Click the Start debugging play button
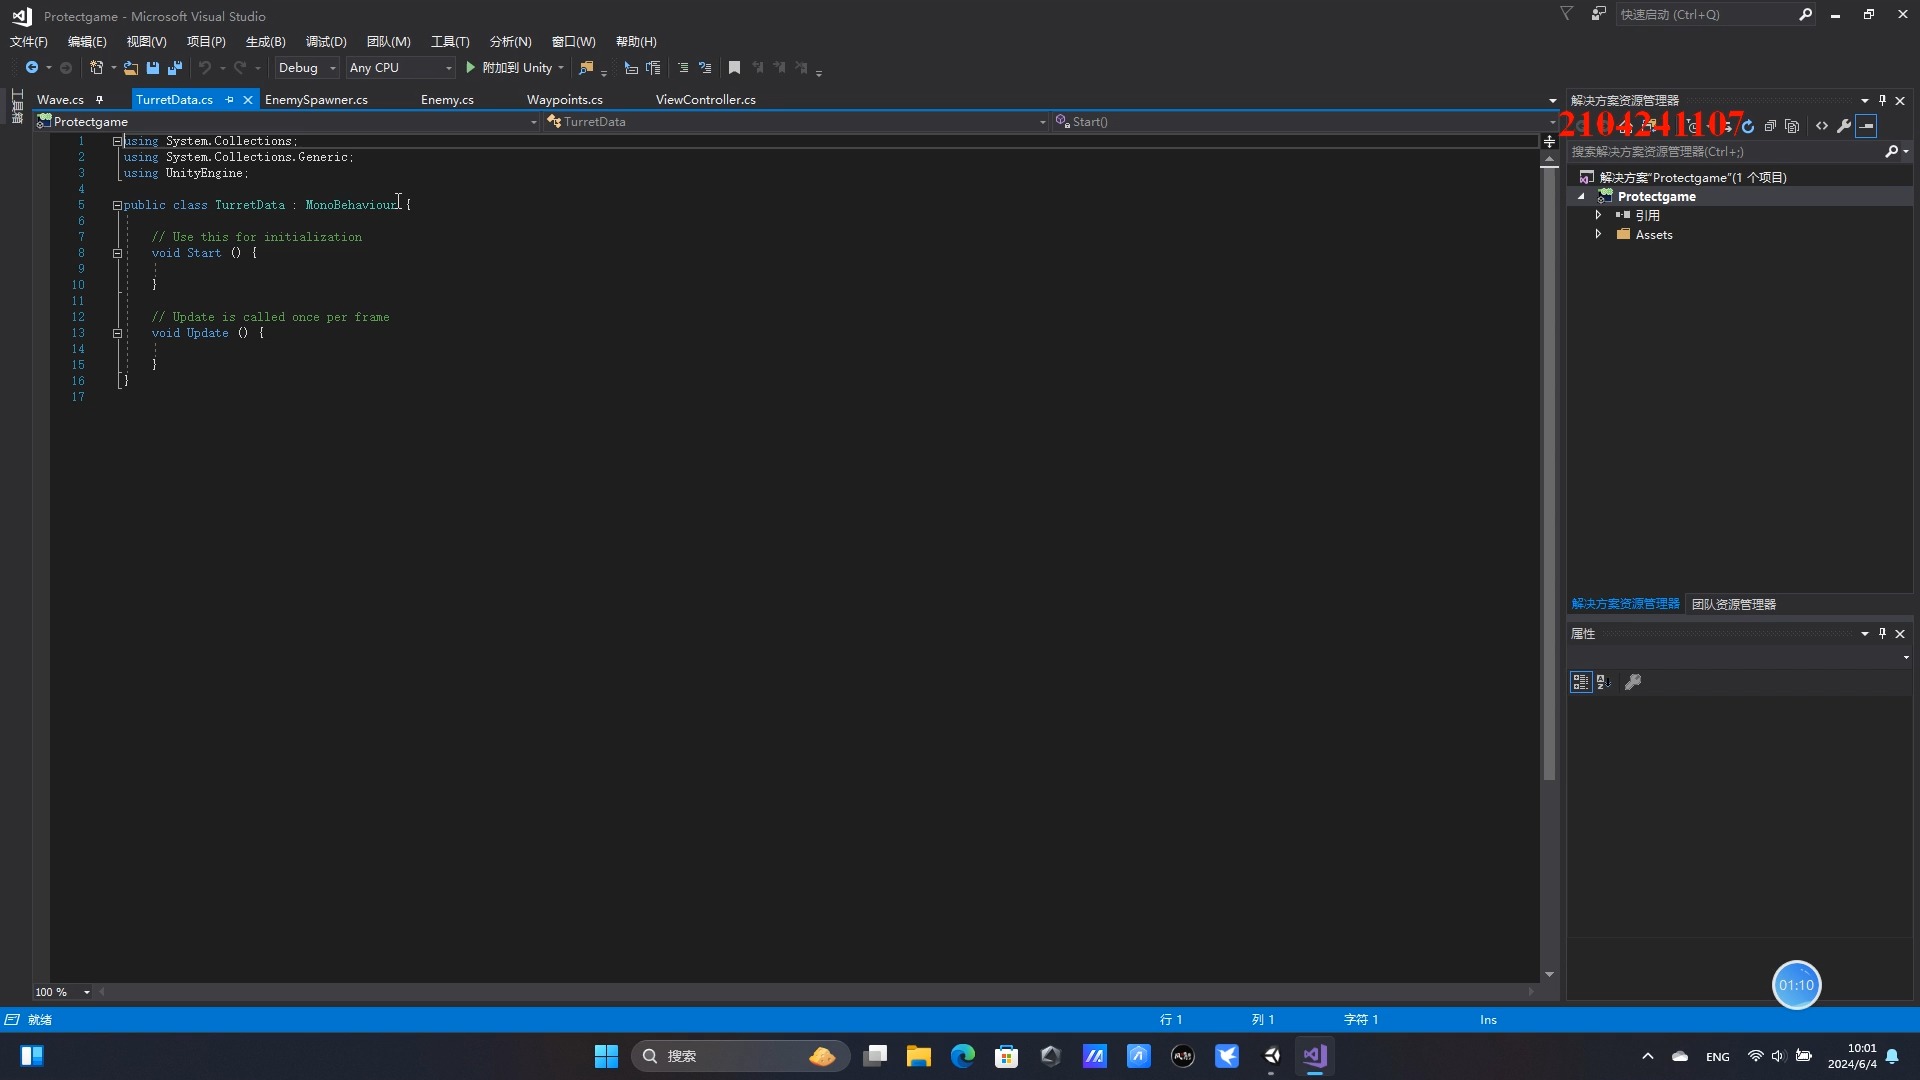 pos(471,67)
